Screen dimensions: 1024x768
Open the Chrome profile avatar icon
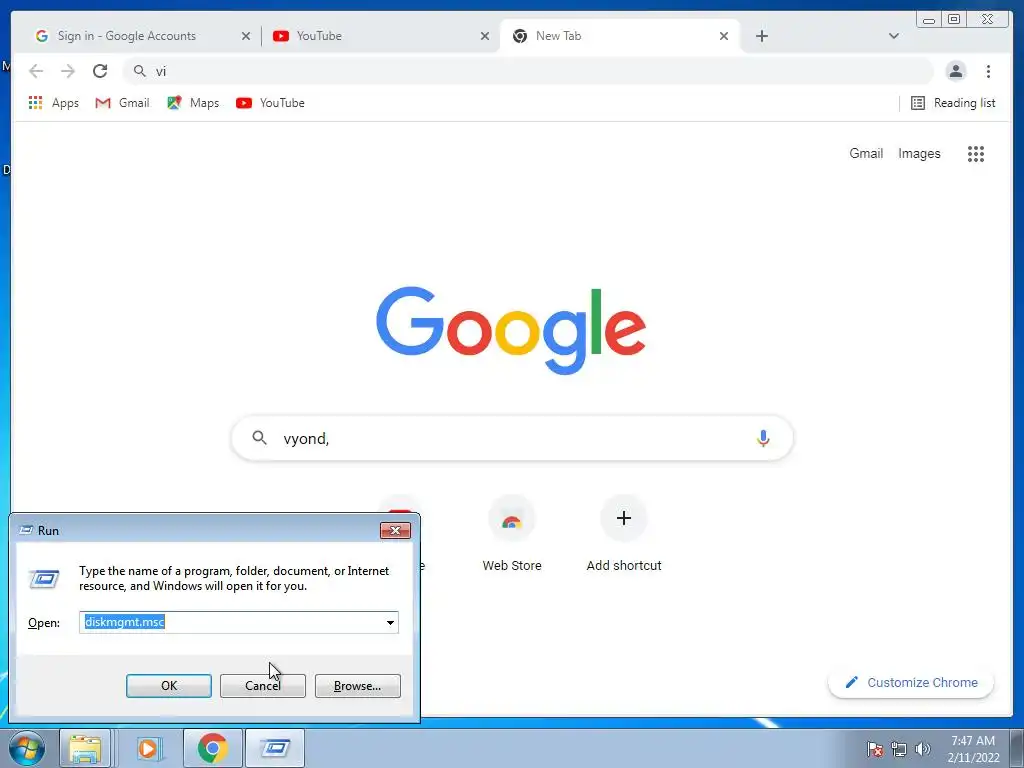[x=955, y=71]
